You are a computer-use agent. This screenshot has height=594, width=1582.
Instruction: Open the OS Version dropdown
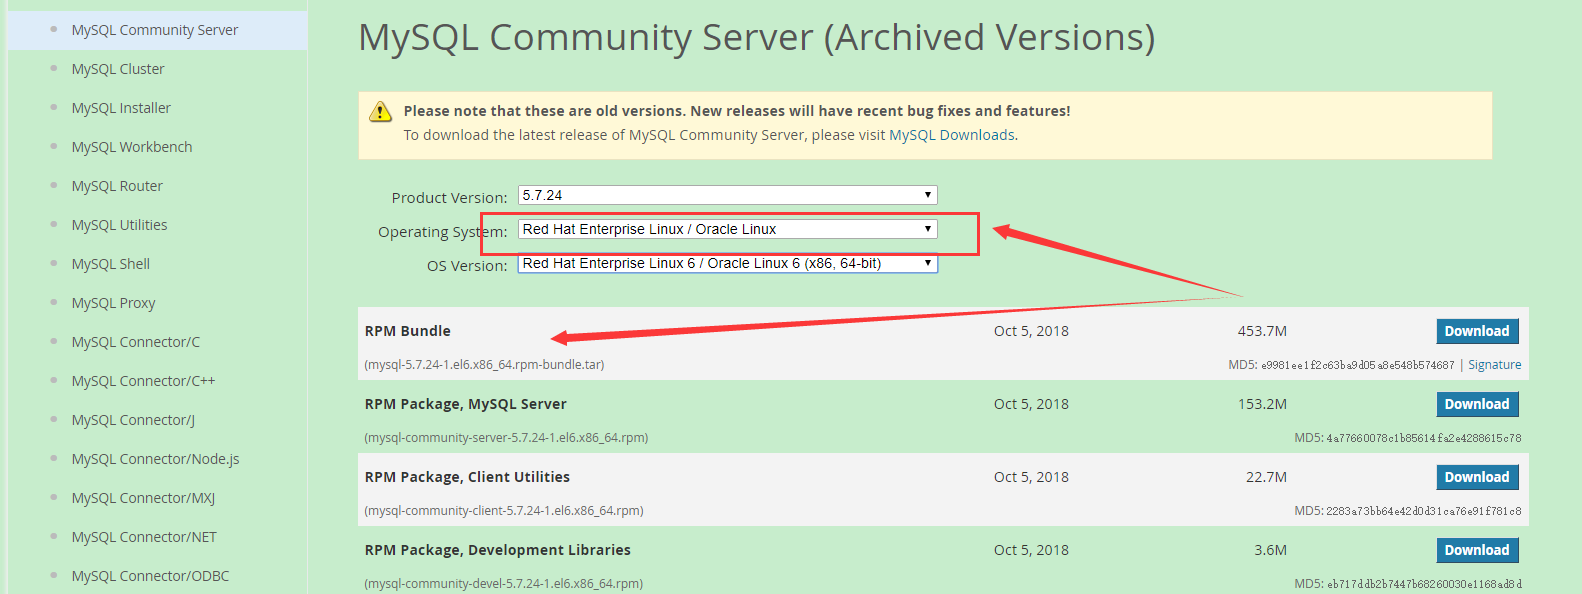click(728, 263)
